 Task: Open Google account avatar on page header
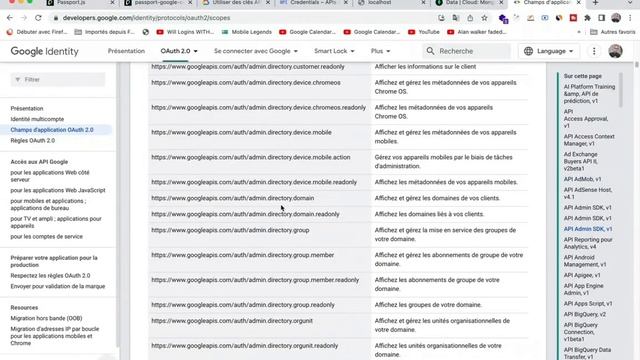click(615, 51)
